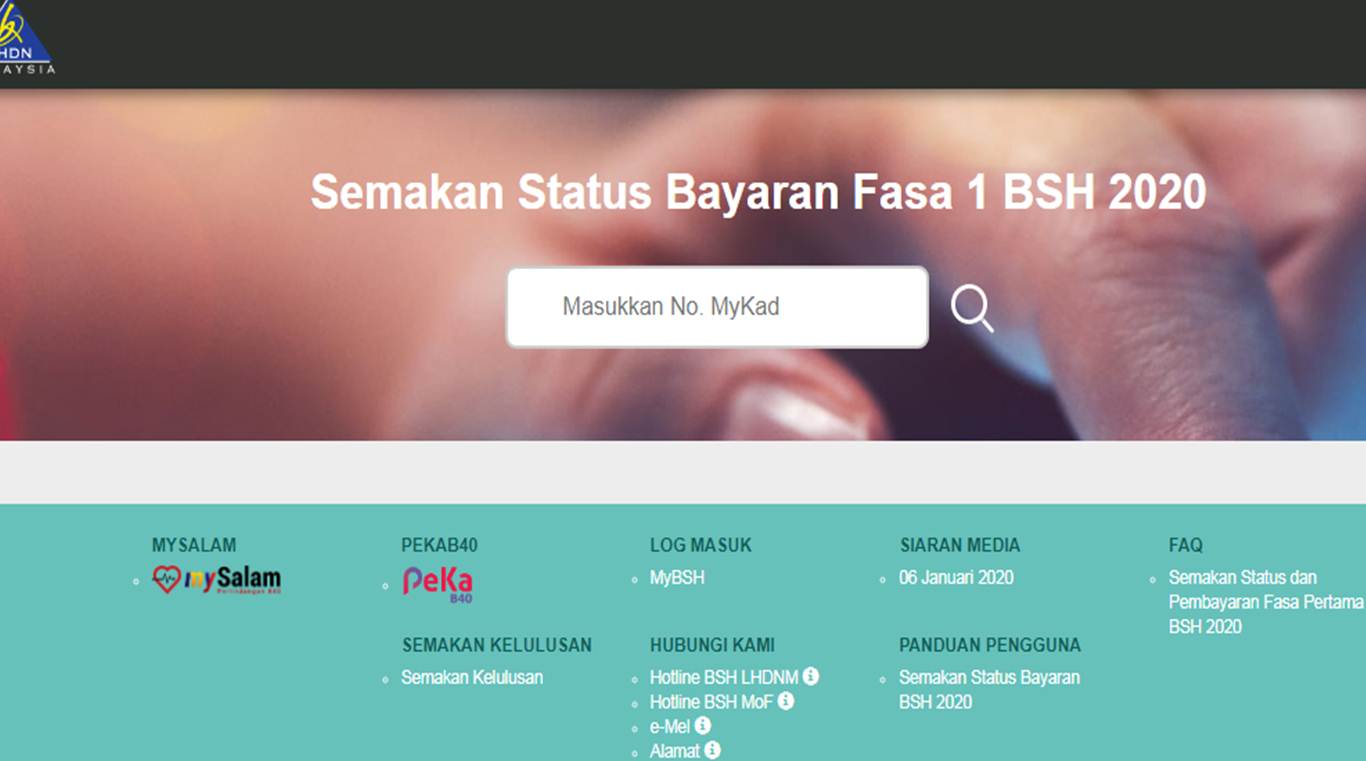The image size is (1366, 761).
Task: Click the info icon beside Alamat
Action: [x=712, y=750]
